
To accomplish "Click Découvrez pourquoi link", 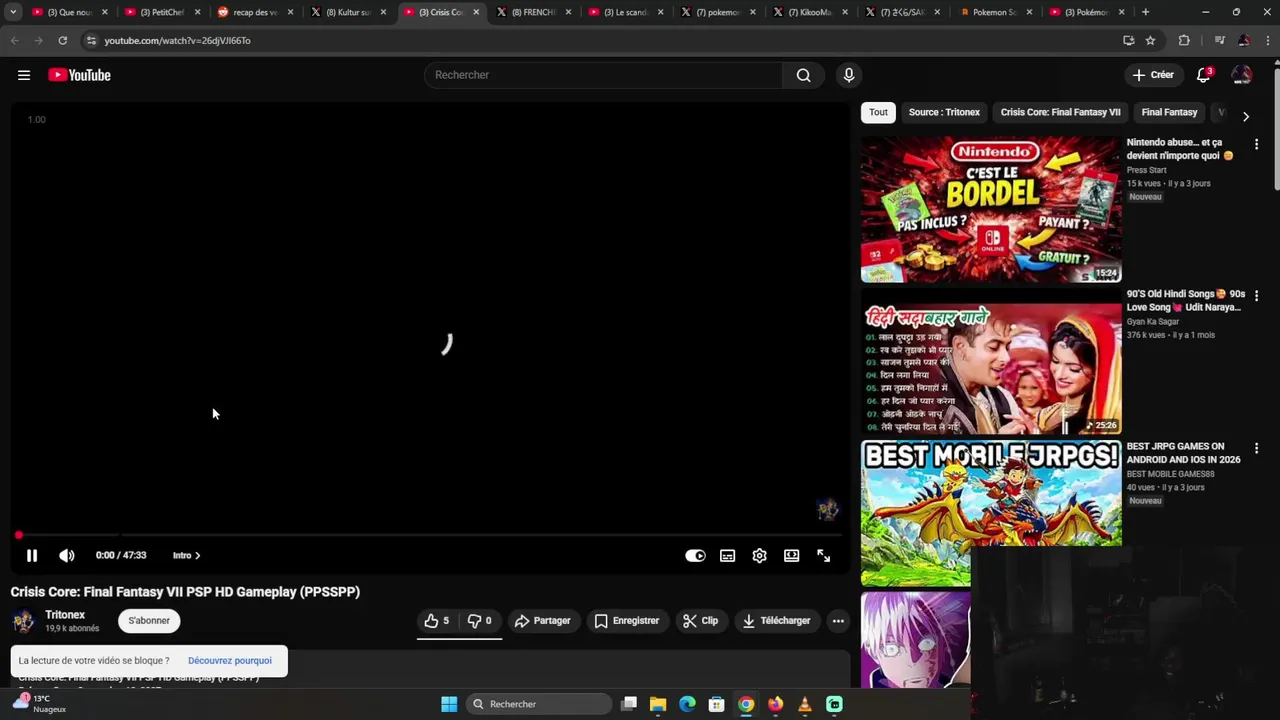I will 230,661.
